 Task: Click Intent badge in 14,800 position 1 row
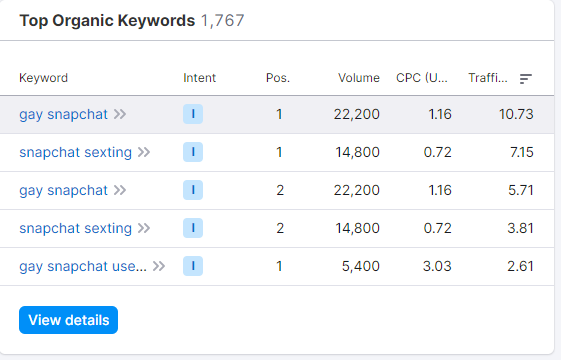tap(193, 152)
